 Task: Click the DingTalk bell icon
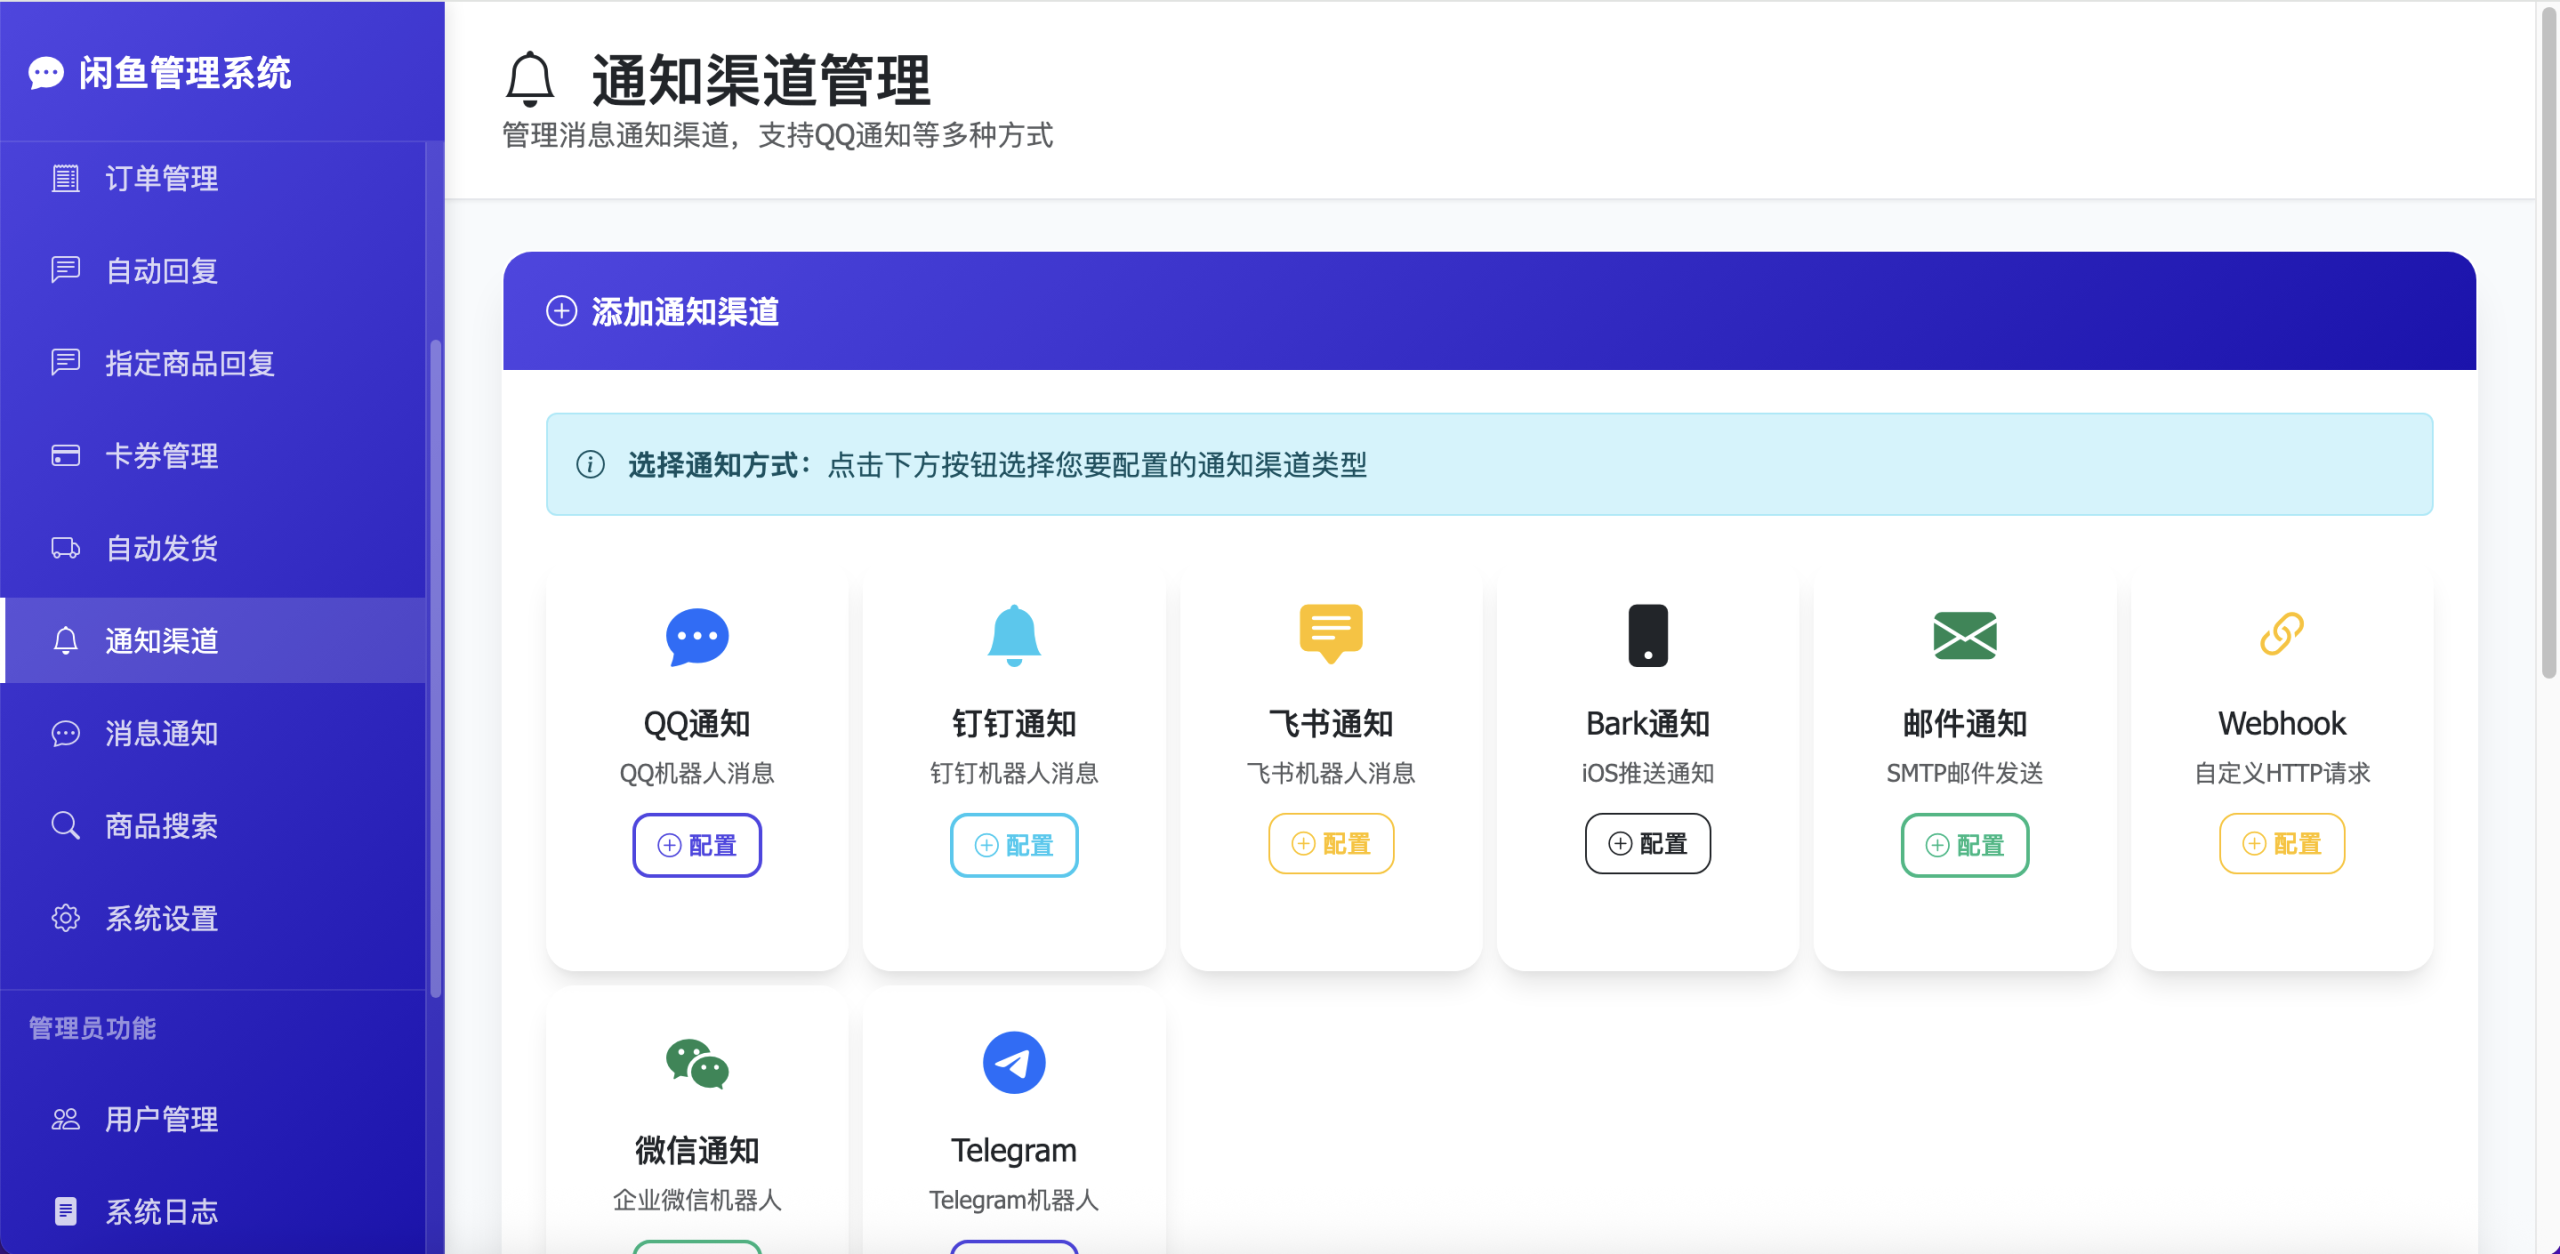(1014, 636)
